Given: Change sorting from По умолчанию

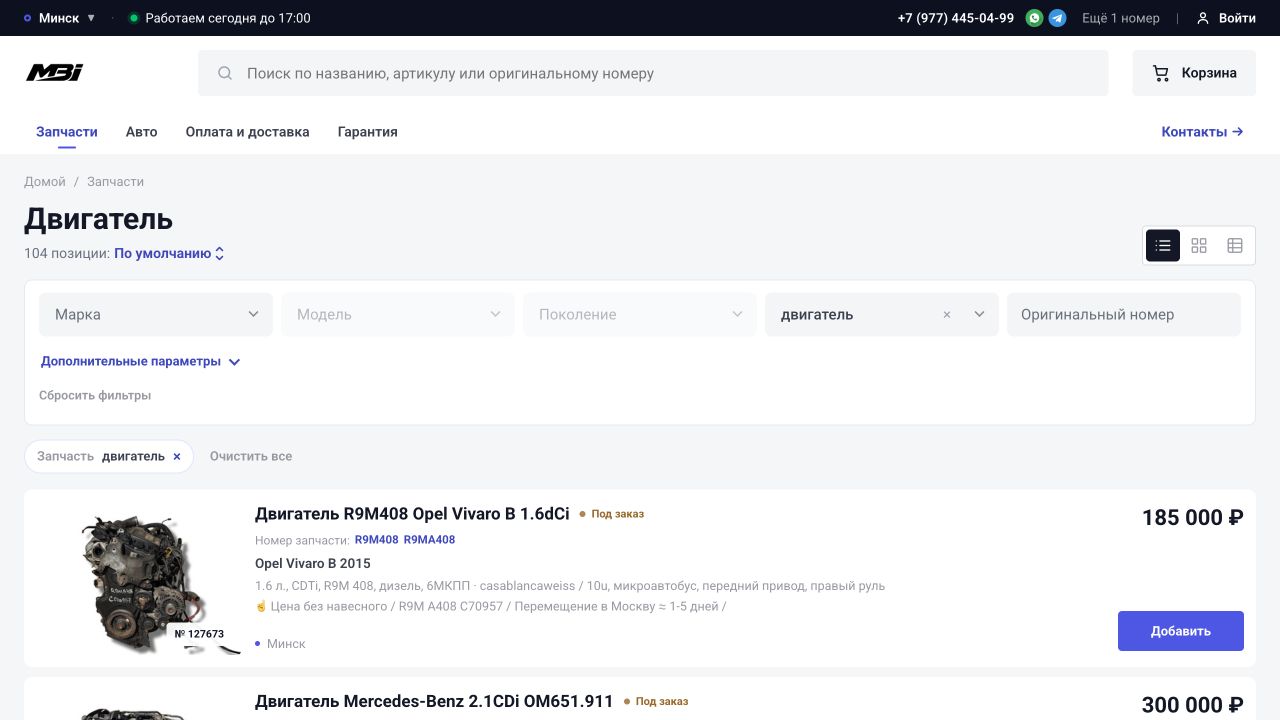Looking at the screenshot, I should point(169,253).
